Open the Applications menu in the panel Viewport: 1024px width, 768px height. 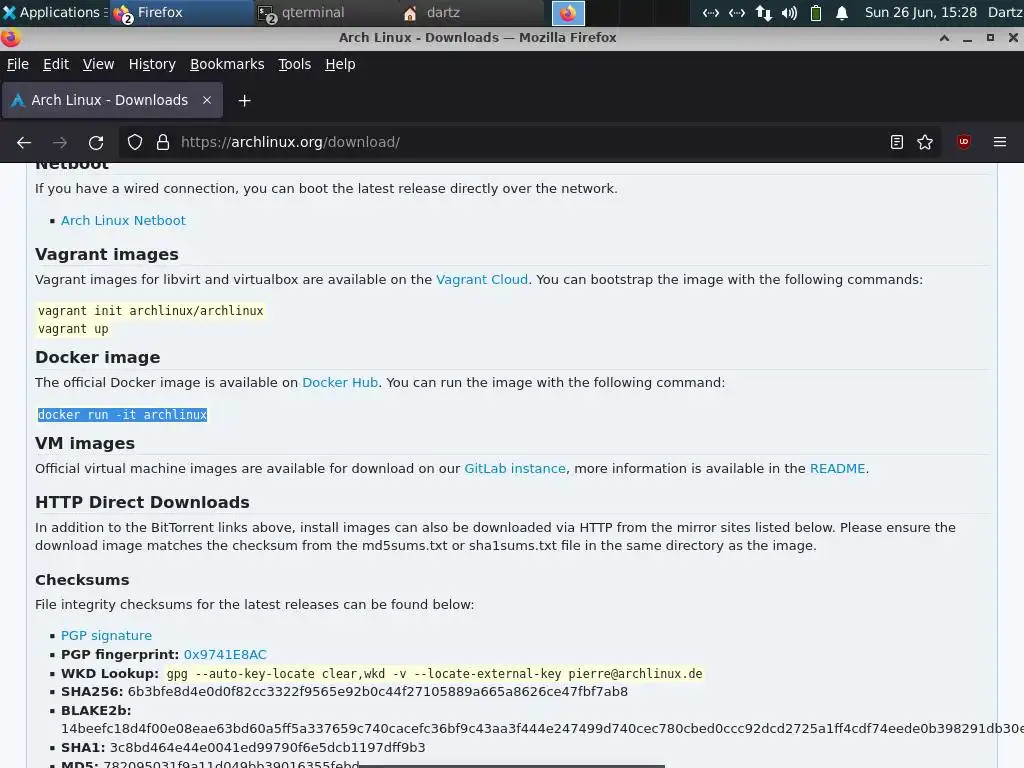click(53, 12)
